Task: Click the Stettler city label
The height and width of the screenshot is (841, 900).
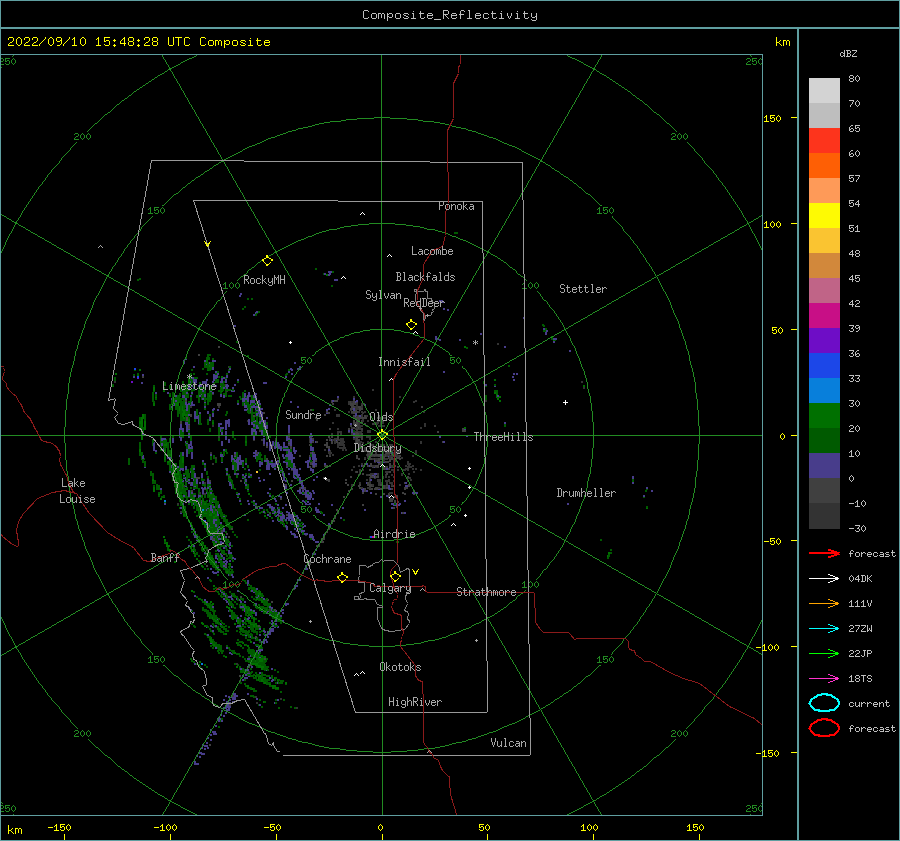Action: [583, 289]
